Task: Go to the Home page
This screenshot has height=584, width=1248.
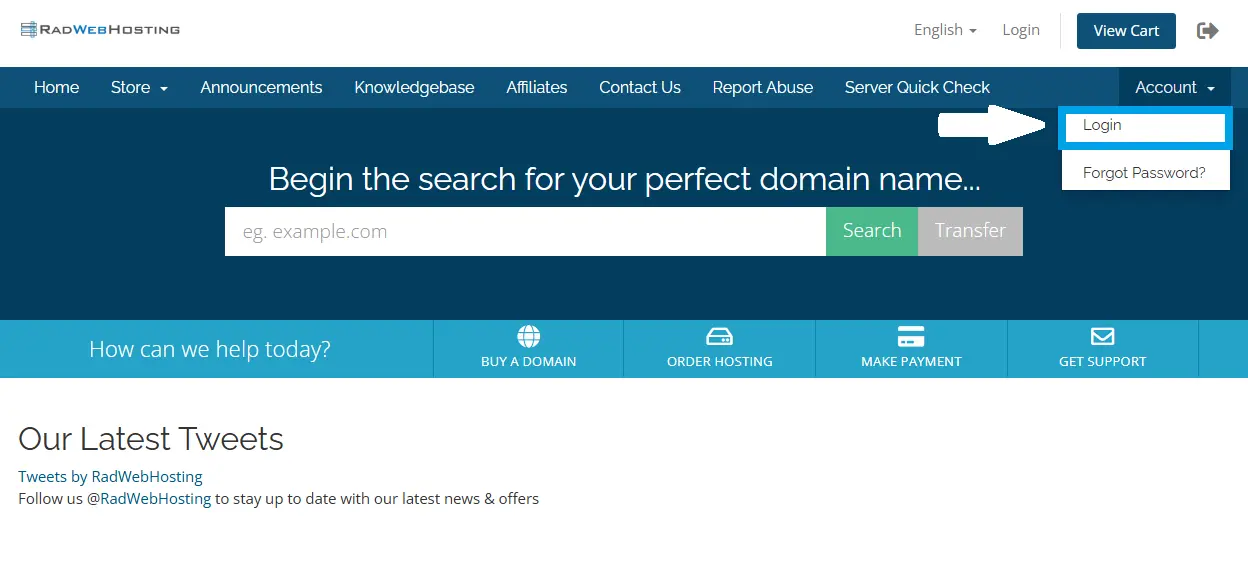Action: click(x=56, y=88)
